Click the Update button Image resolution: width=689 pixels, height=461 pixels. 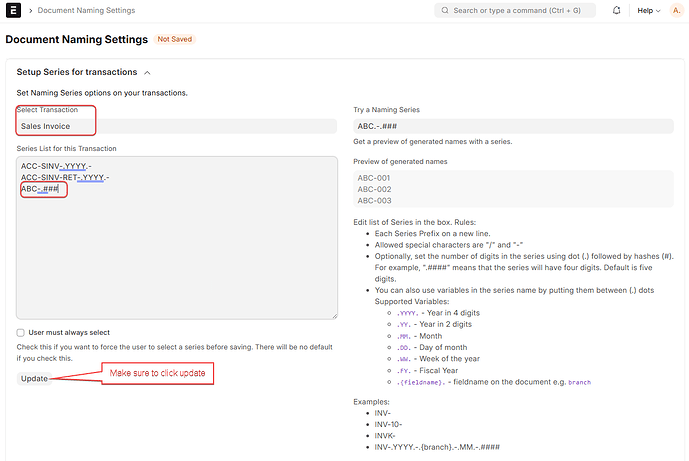tap(34, 379)
